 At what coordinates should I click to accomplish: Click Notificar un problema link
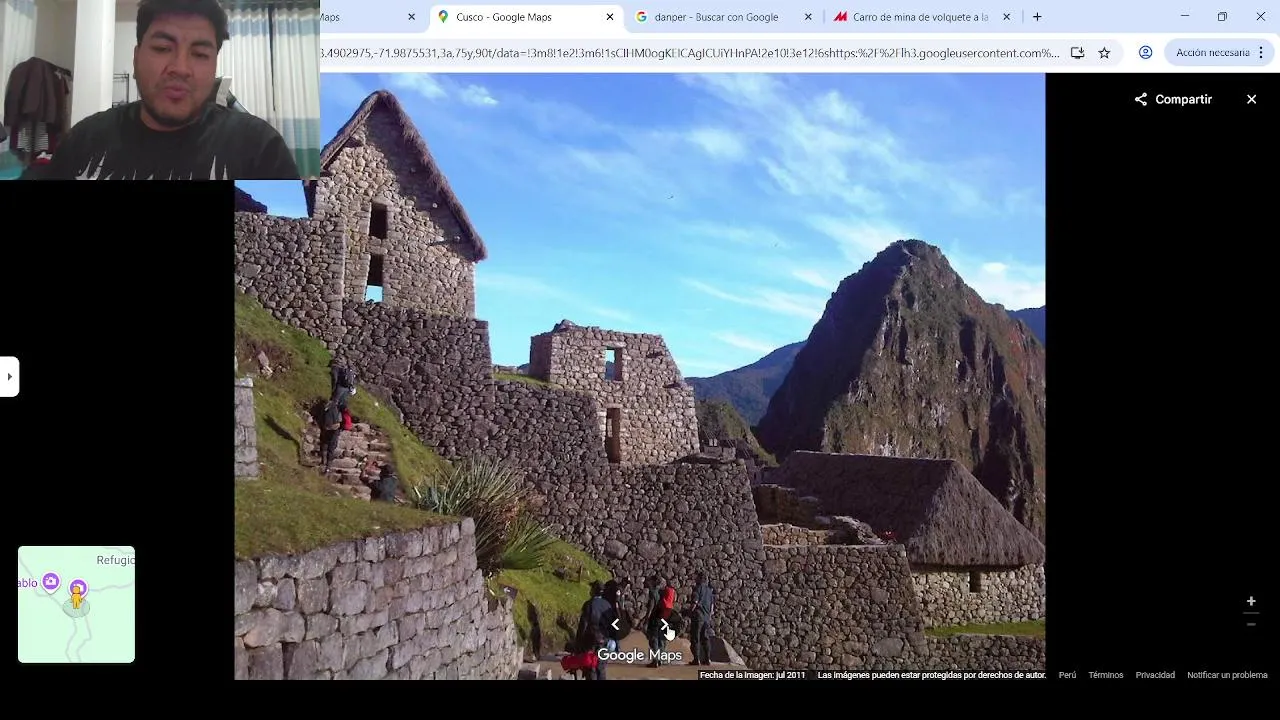tap(1227, 675)
